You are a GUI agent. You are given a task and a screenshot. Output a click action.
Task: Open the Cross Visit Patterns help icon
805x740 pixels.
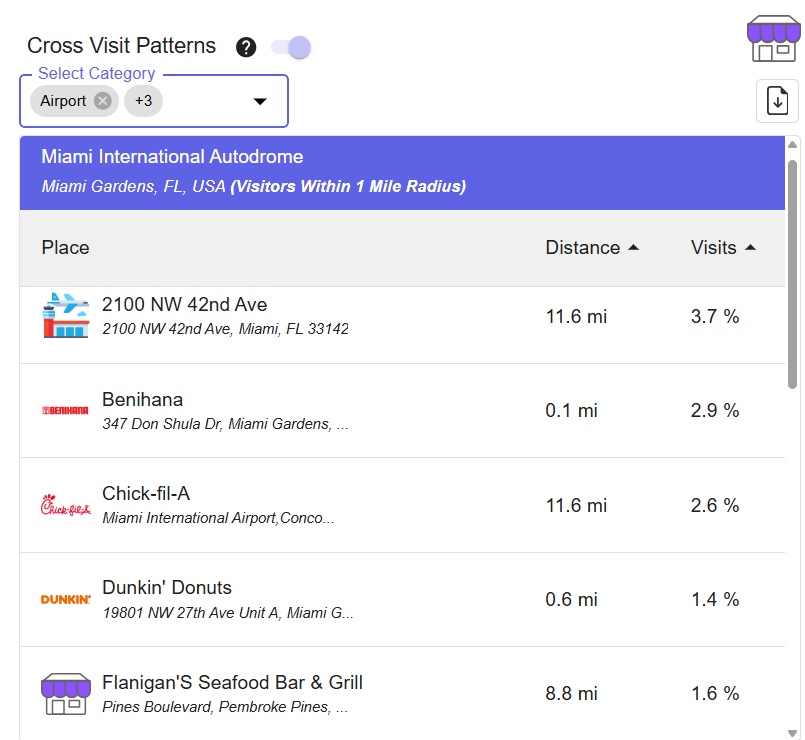(246, 47)
